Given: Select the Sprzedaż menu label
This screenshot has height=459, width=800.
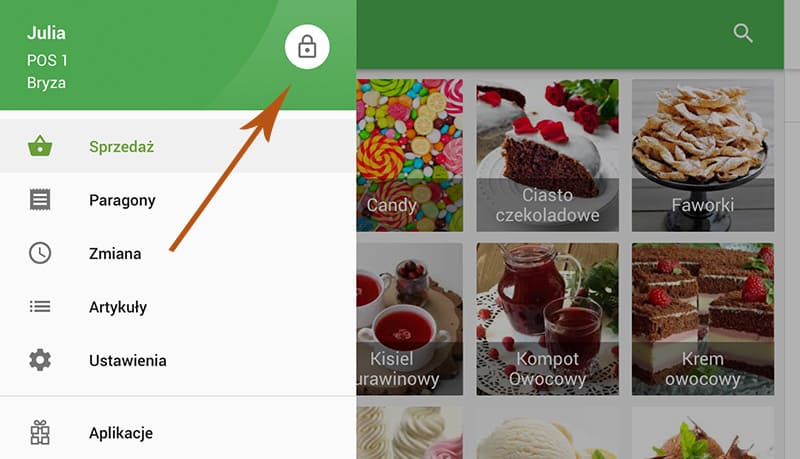Looking at the screenshot, I should pos(121,147).
